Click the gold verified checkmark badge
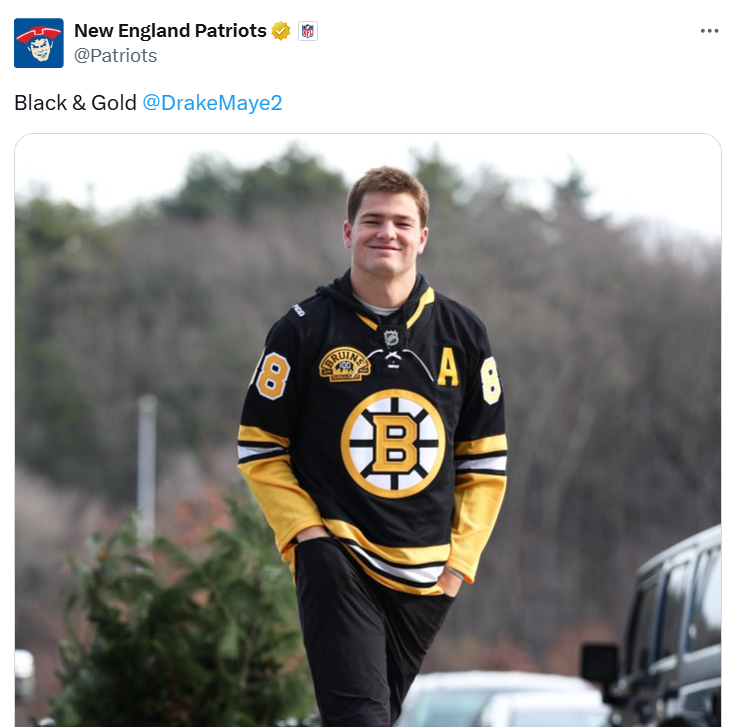Viewport: 731px width, 727px height. point(281,31)
